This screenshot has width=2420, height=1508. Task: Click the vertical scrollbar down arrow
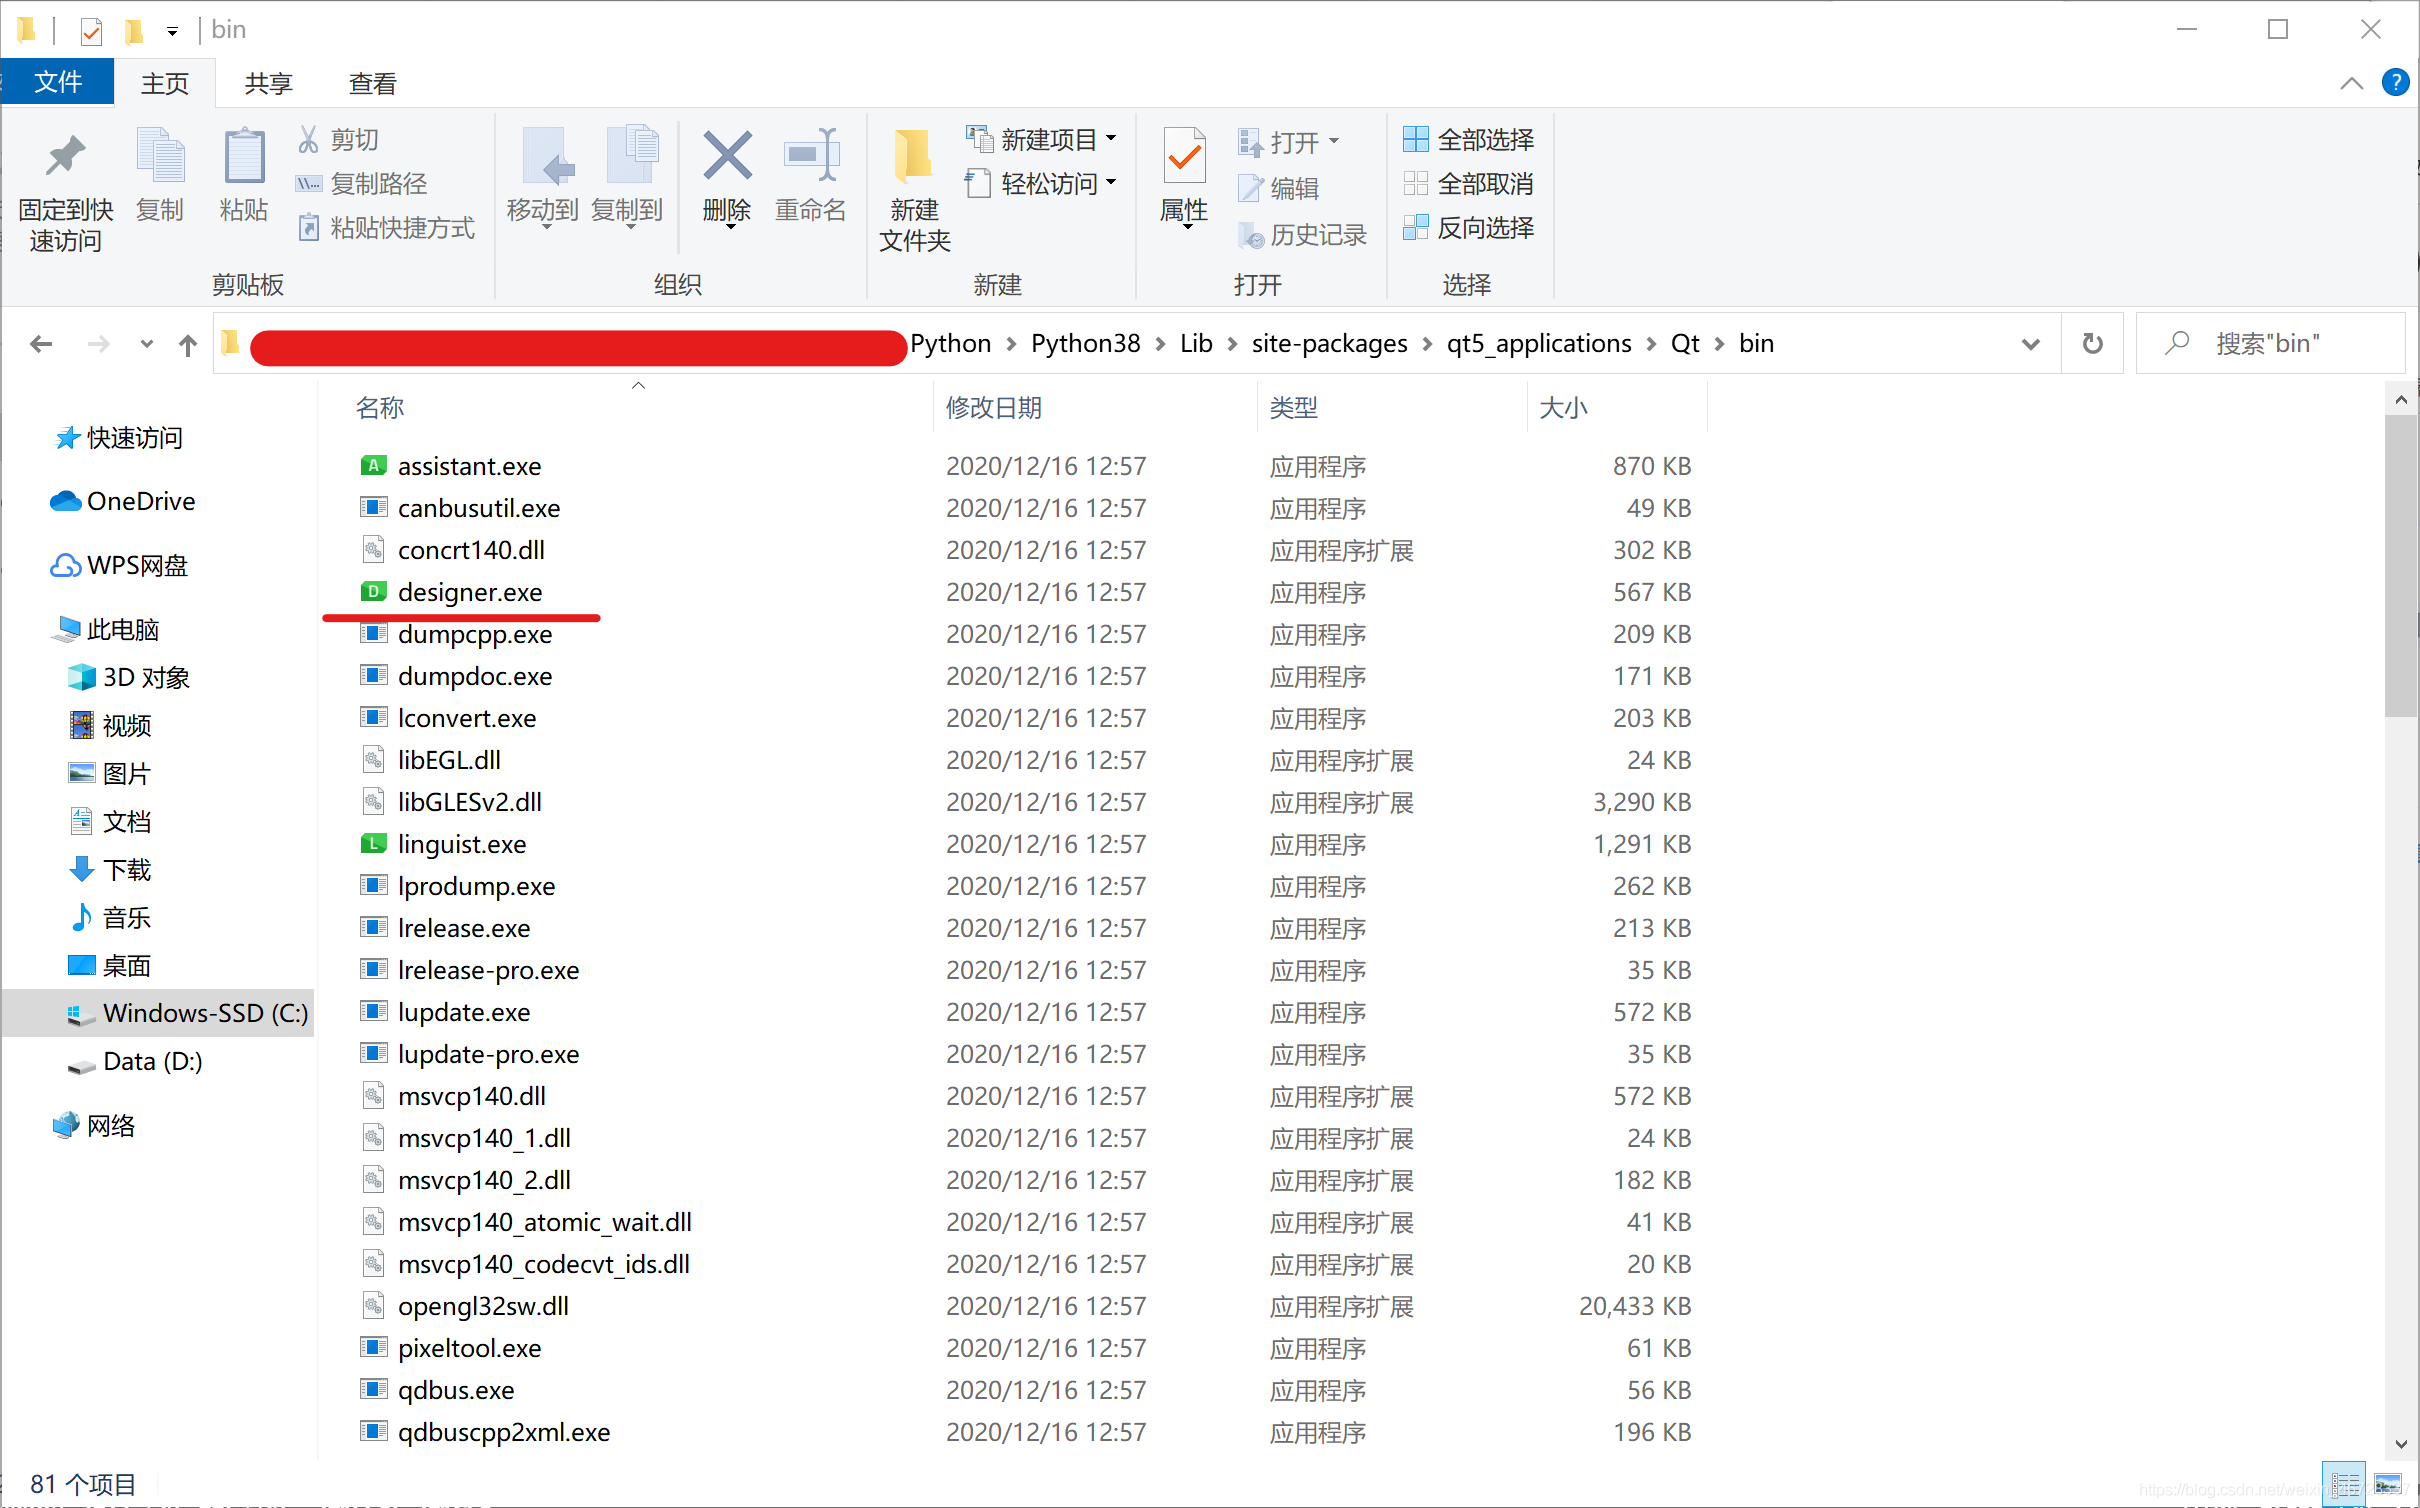(2401, 1445)
